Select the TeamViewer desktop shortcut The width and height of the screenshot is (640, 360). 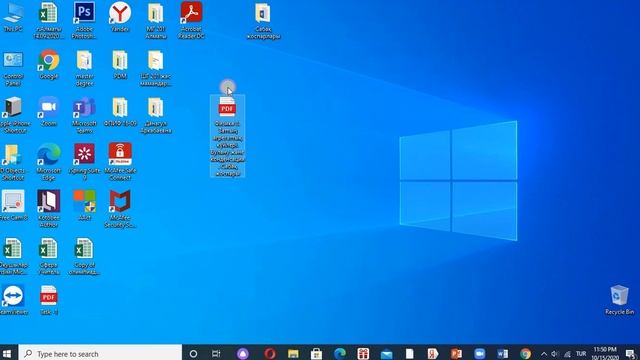[13, 300]
